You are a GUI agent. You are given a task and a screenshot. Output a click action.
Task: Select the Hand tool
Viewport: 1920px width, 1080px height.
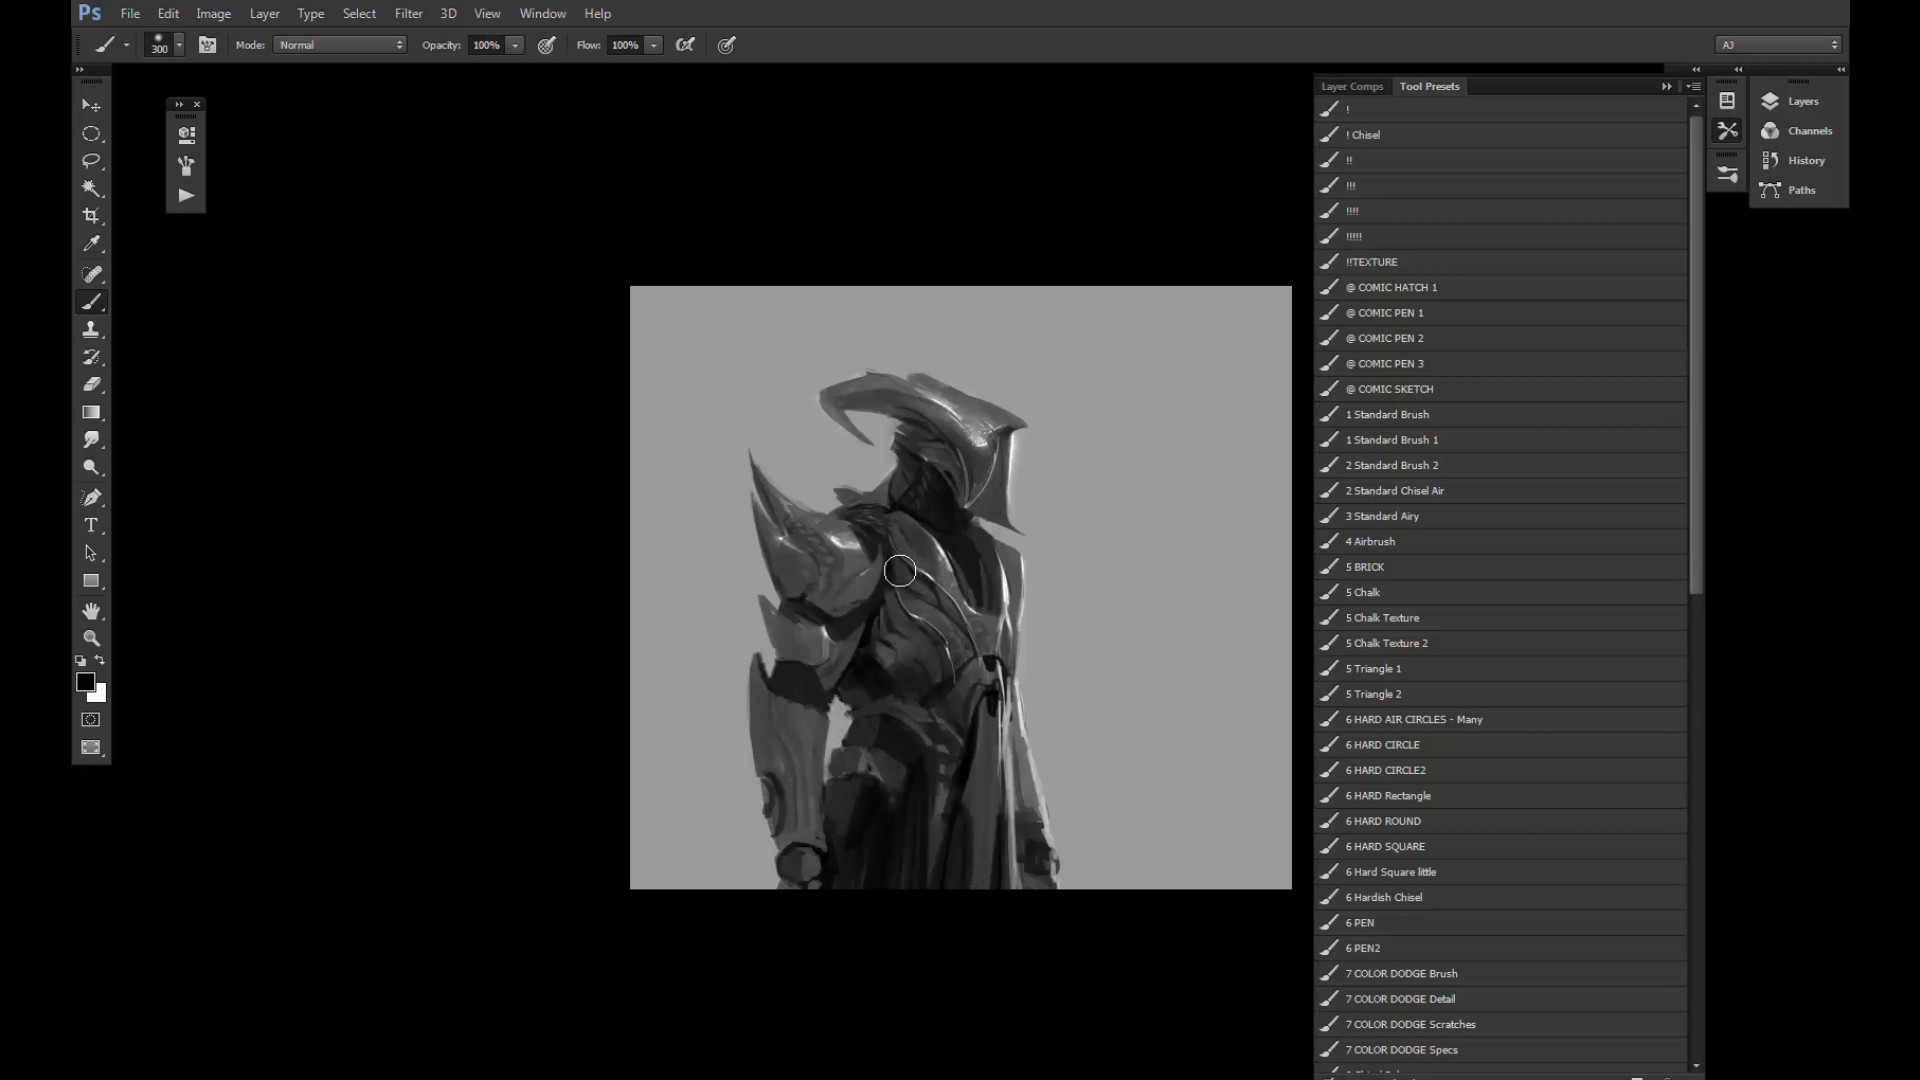[x=91, y=610]
